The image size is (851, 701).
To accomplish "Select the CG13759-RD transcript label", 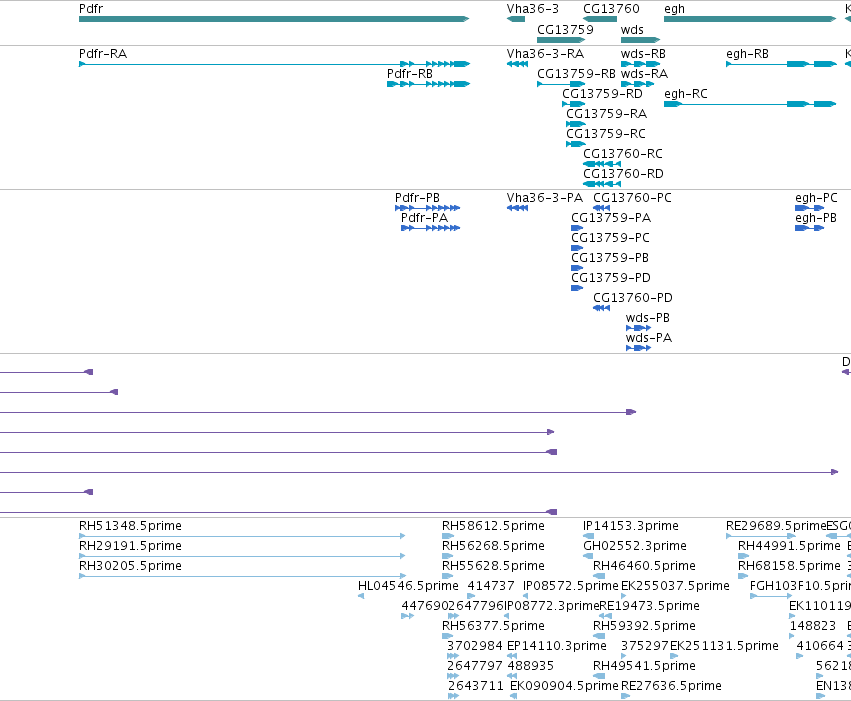I will [602, 94].
